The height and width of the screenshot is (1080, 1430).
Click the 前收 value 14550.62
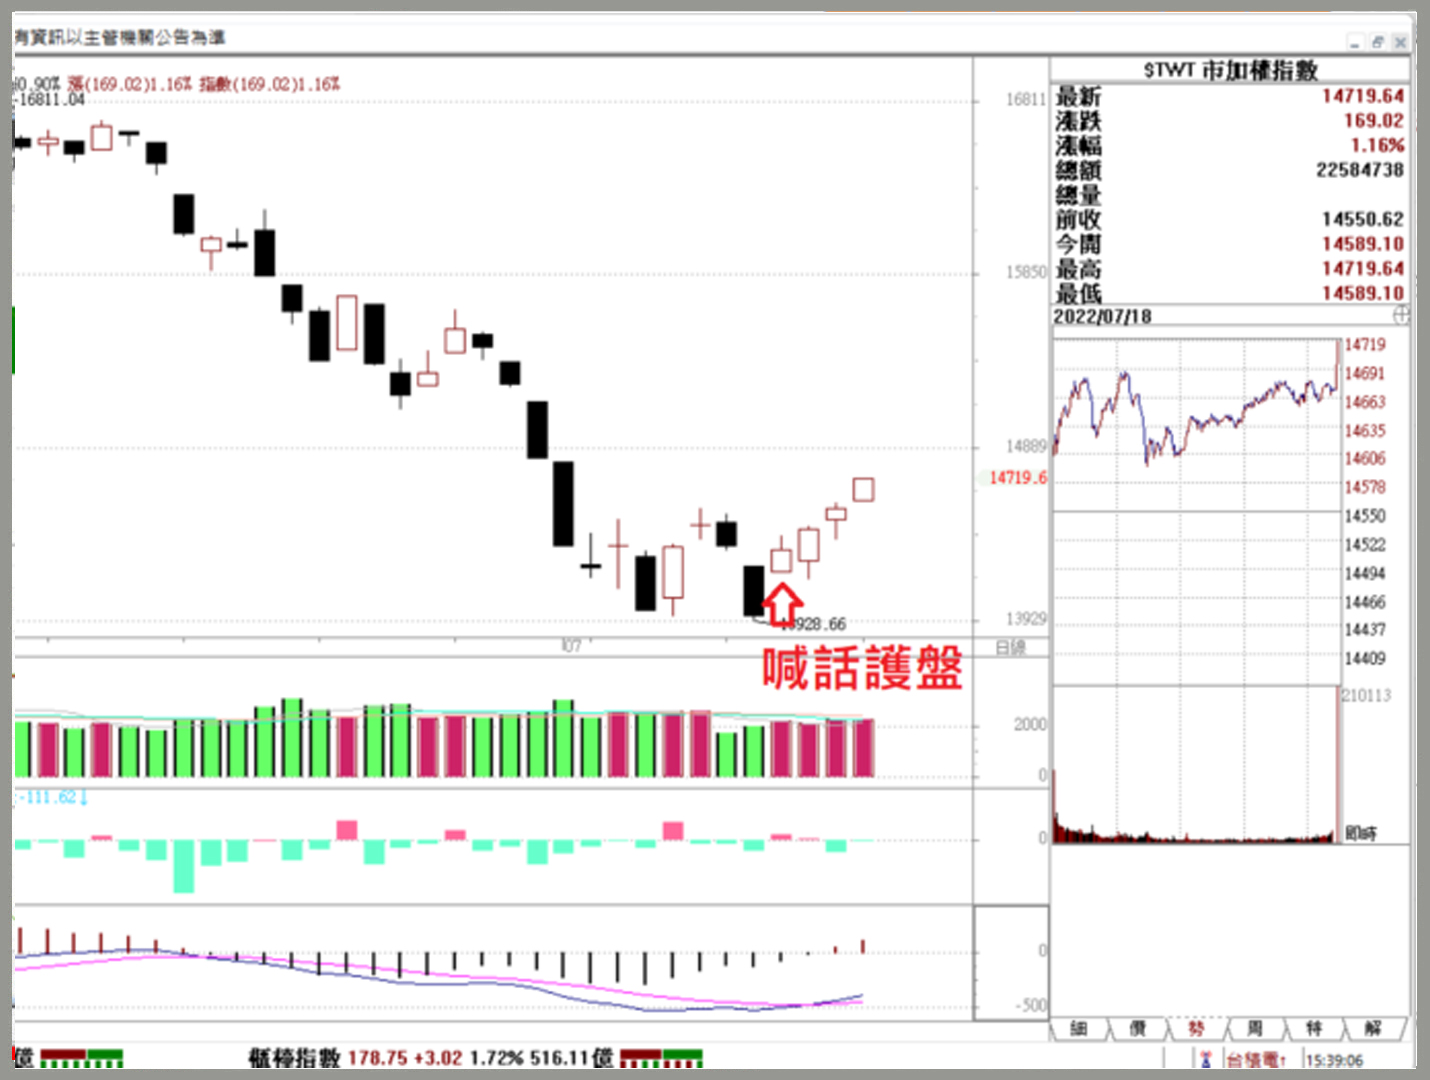(1363, 219)
